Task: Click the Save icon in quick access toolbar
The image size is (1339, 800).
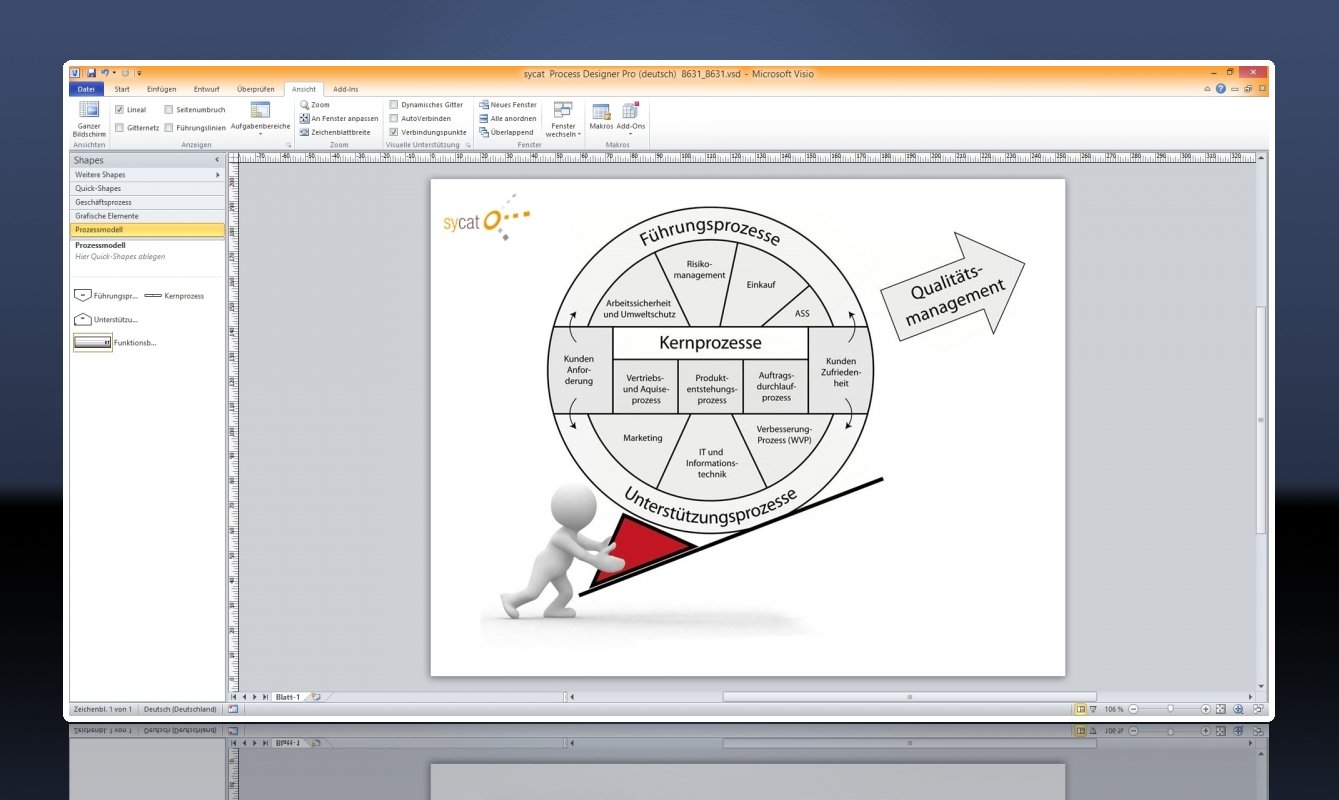Action: 91,73
